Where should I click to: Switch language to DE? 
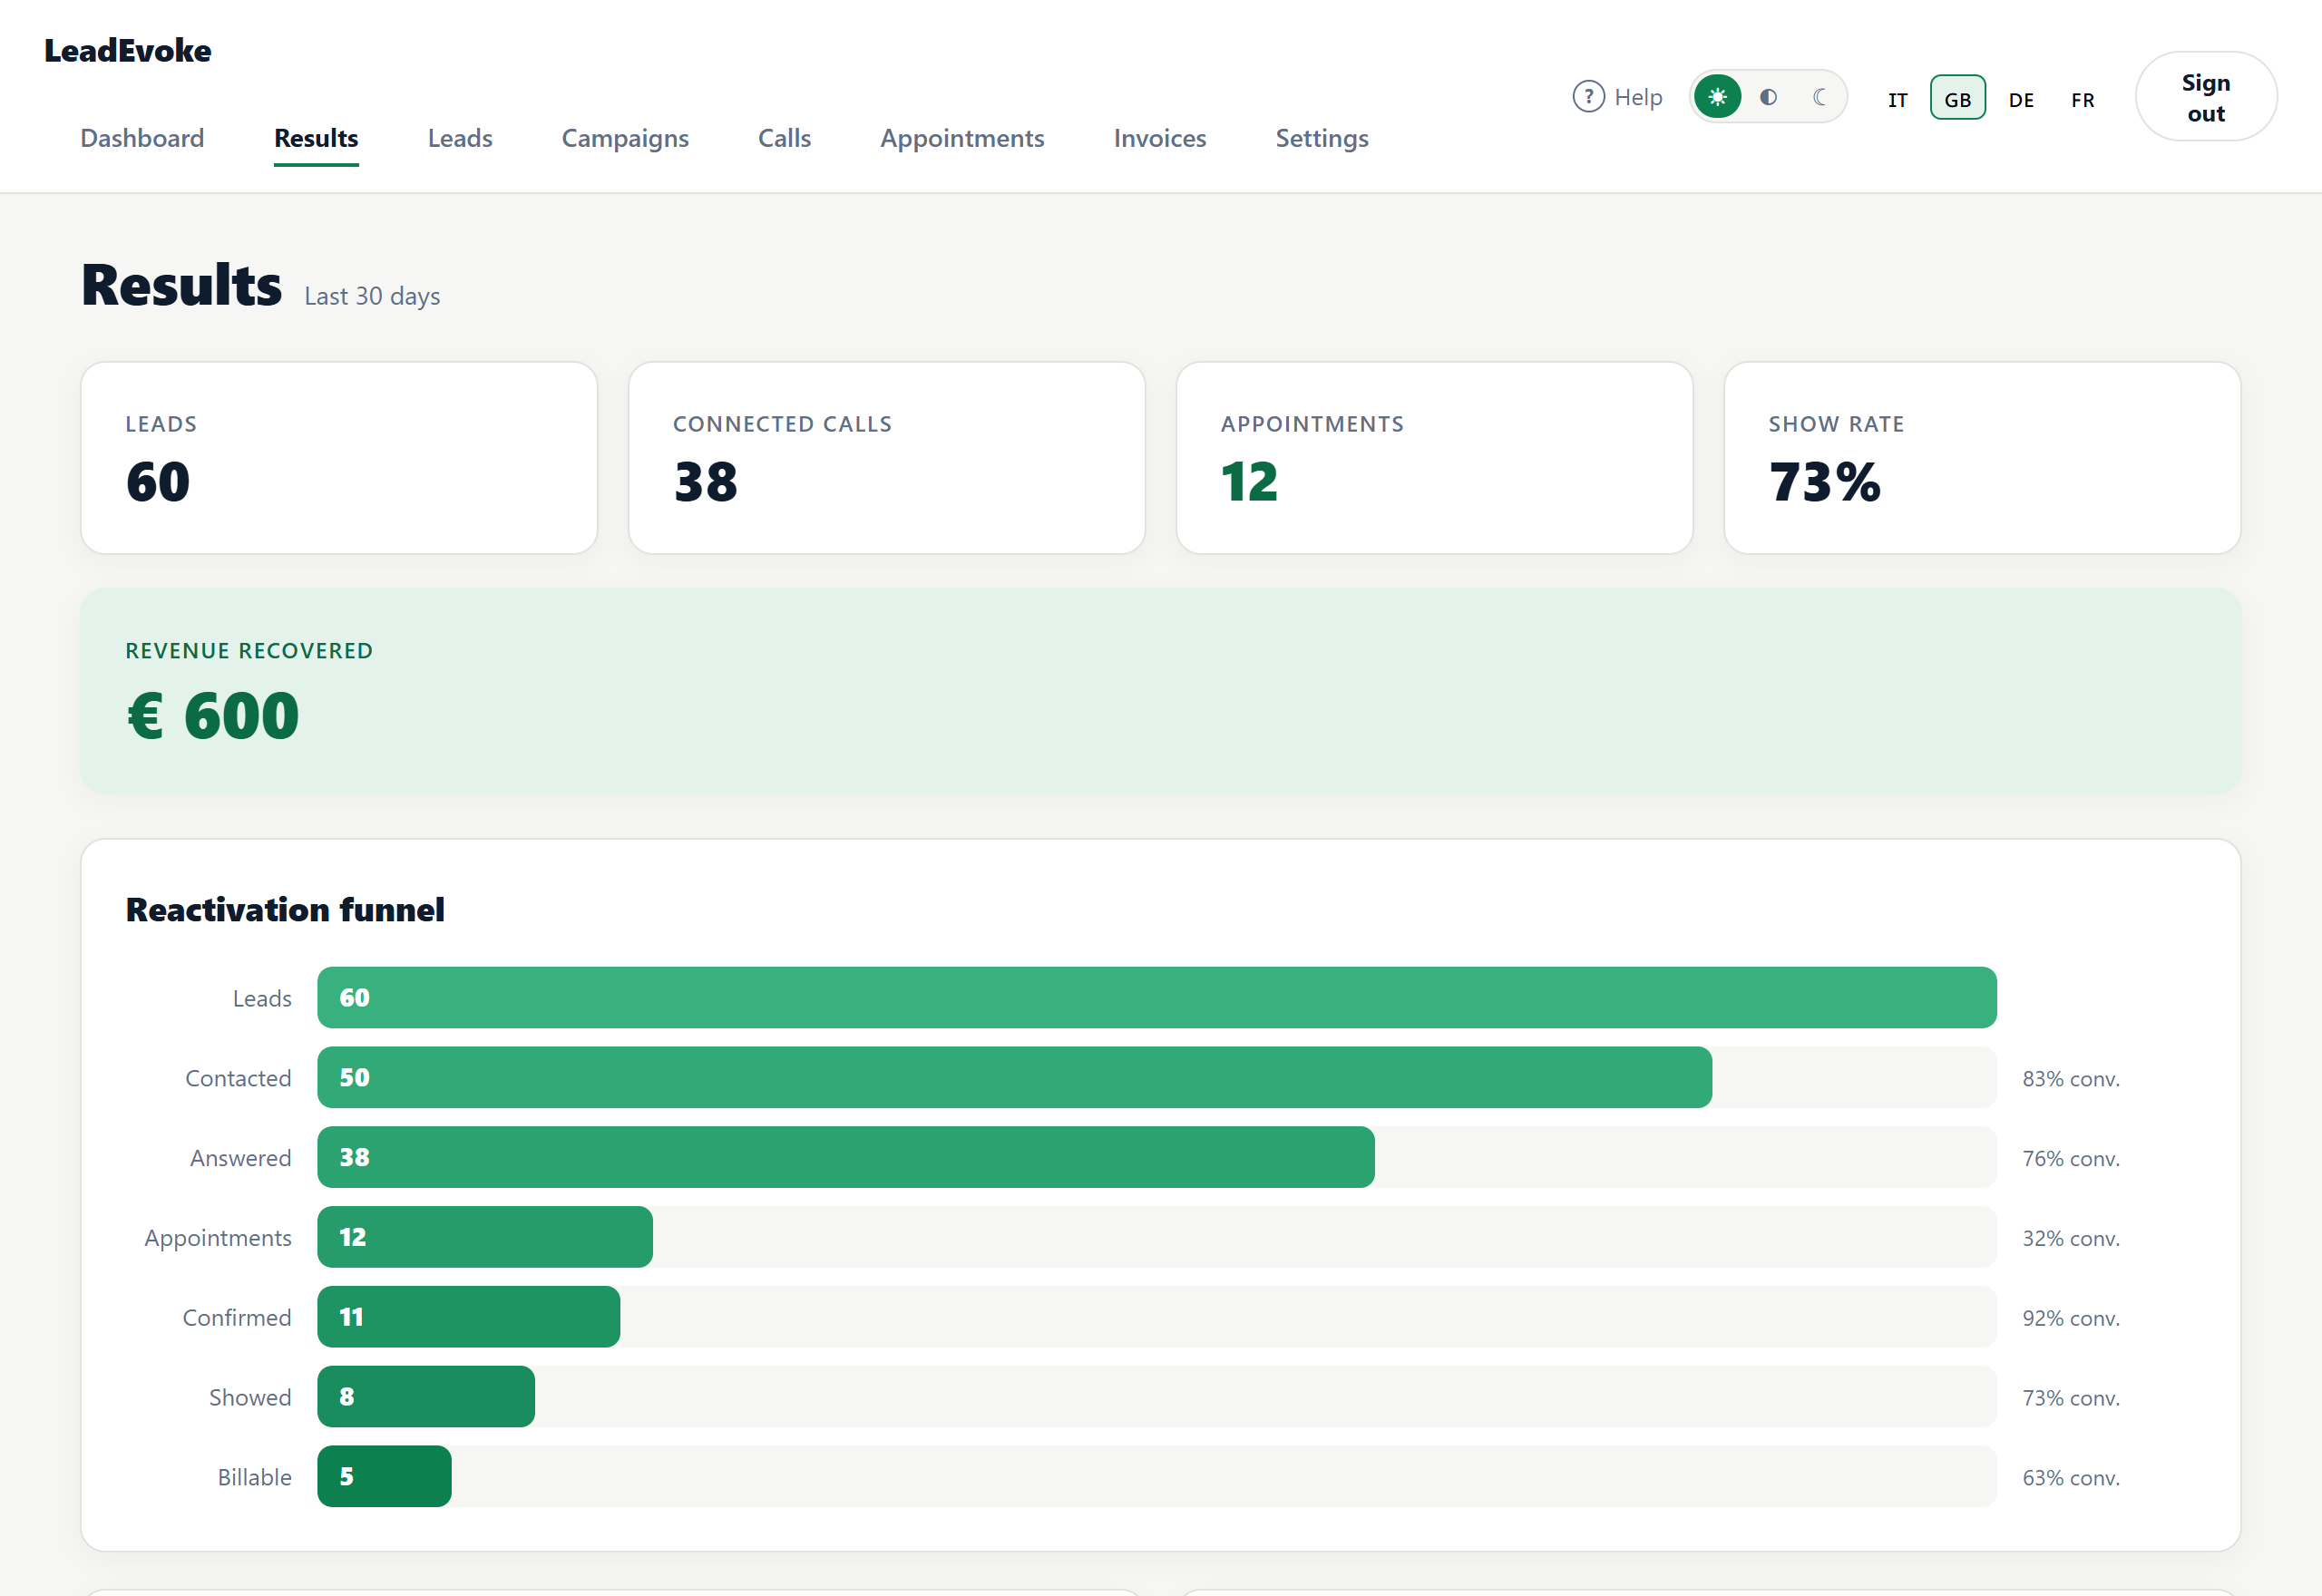coord(2021,99)
